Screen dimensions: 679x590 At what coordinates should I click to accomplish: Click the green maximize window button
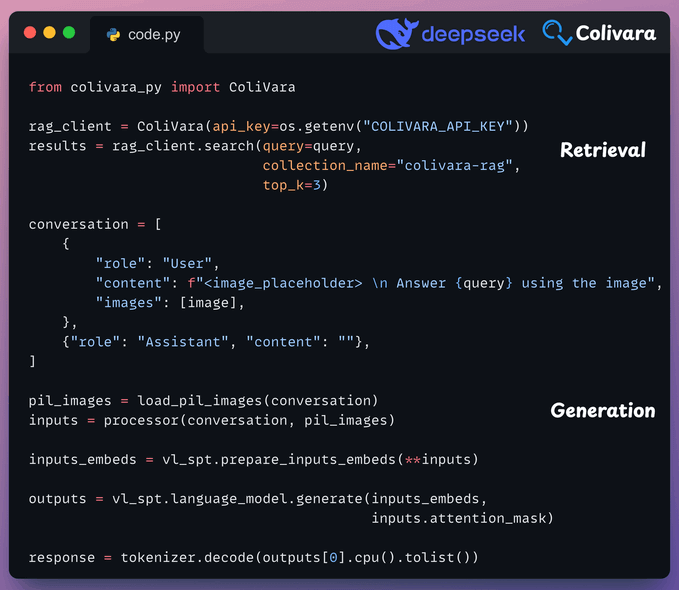pyautogui.click(x=69, y=32)
